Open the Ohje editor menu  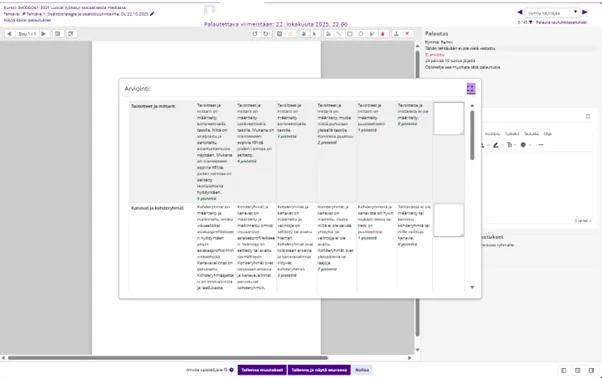coord(547,134)
